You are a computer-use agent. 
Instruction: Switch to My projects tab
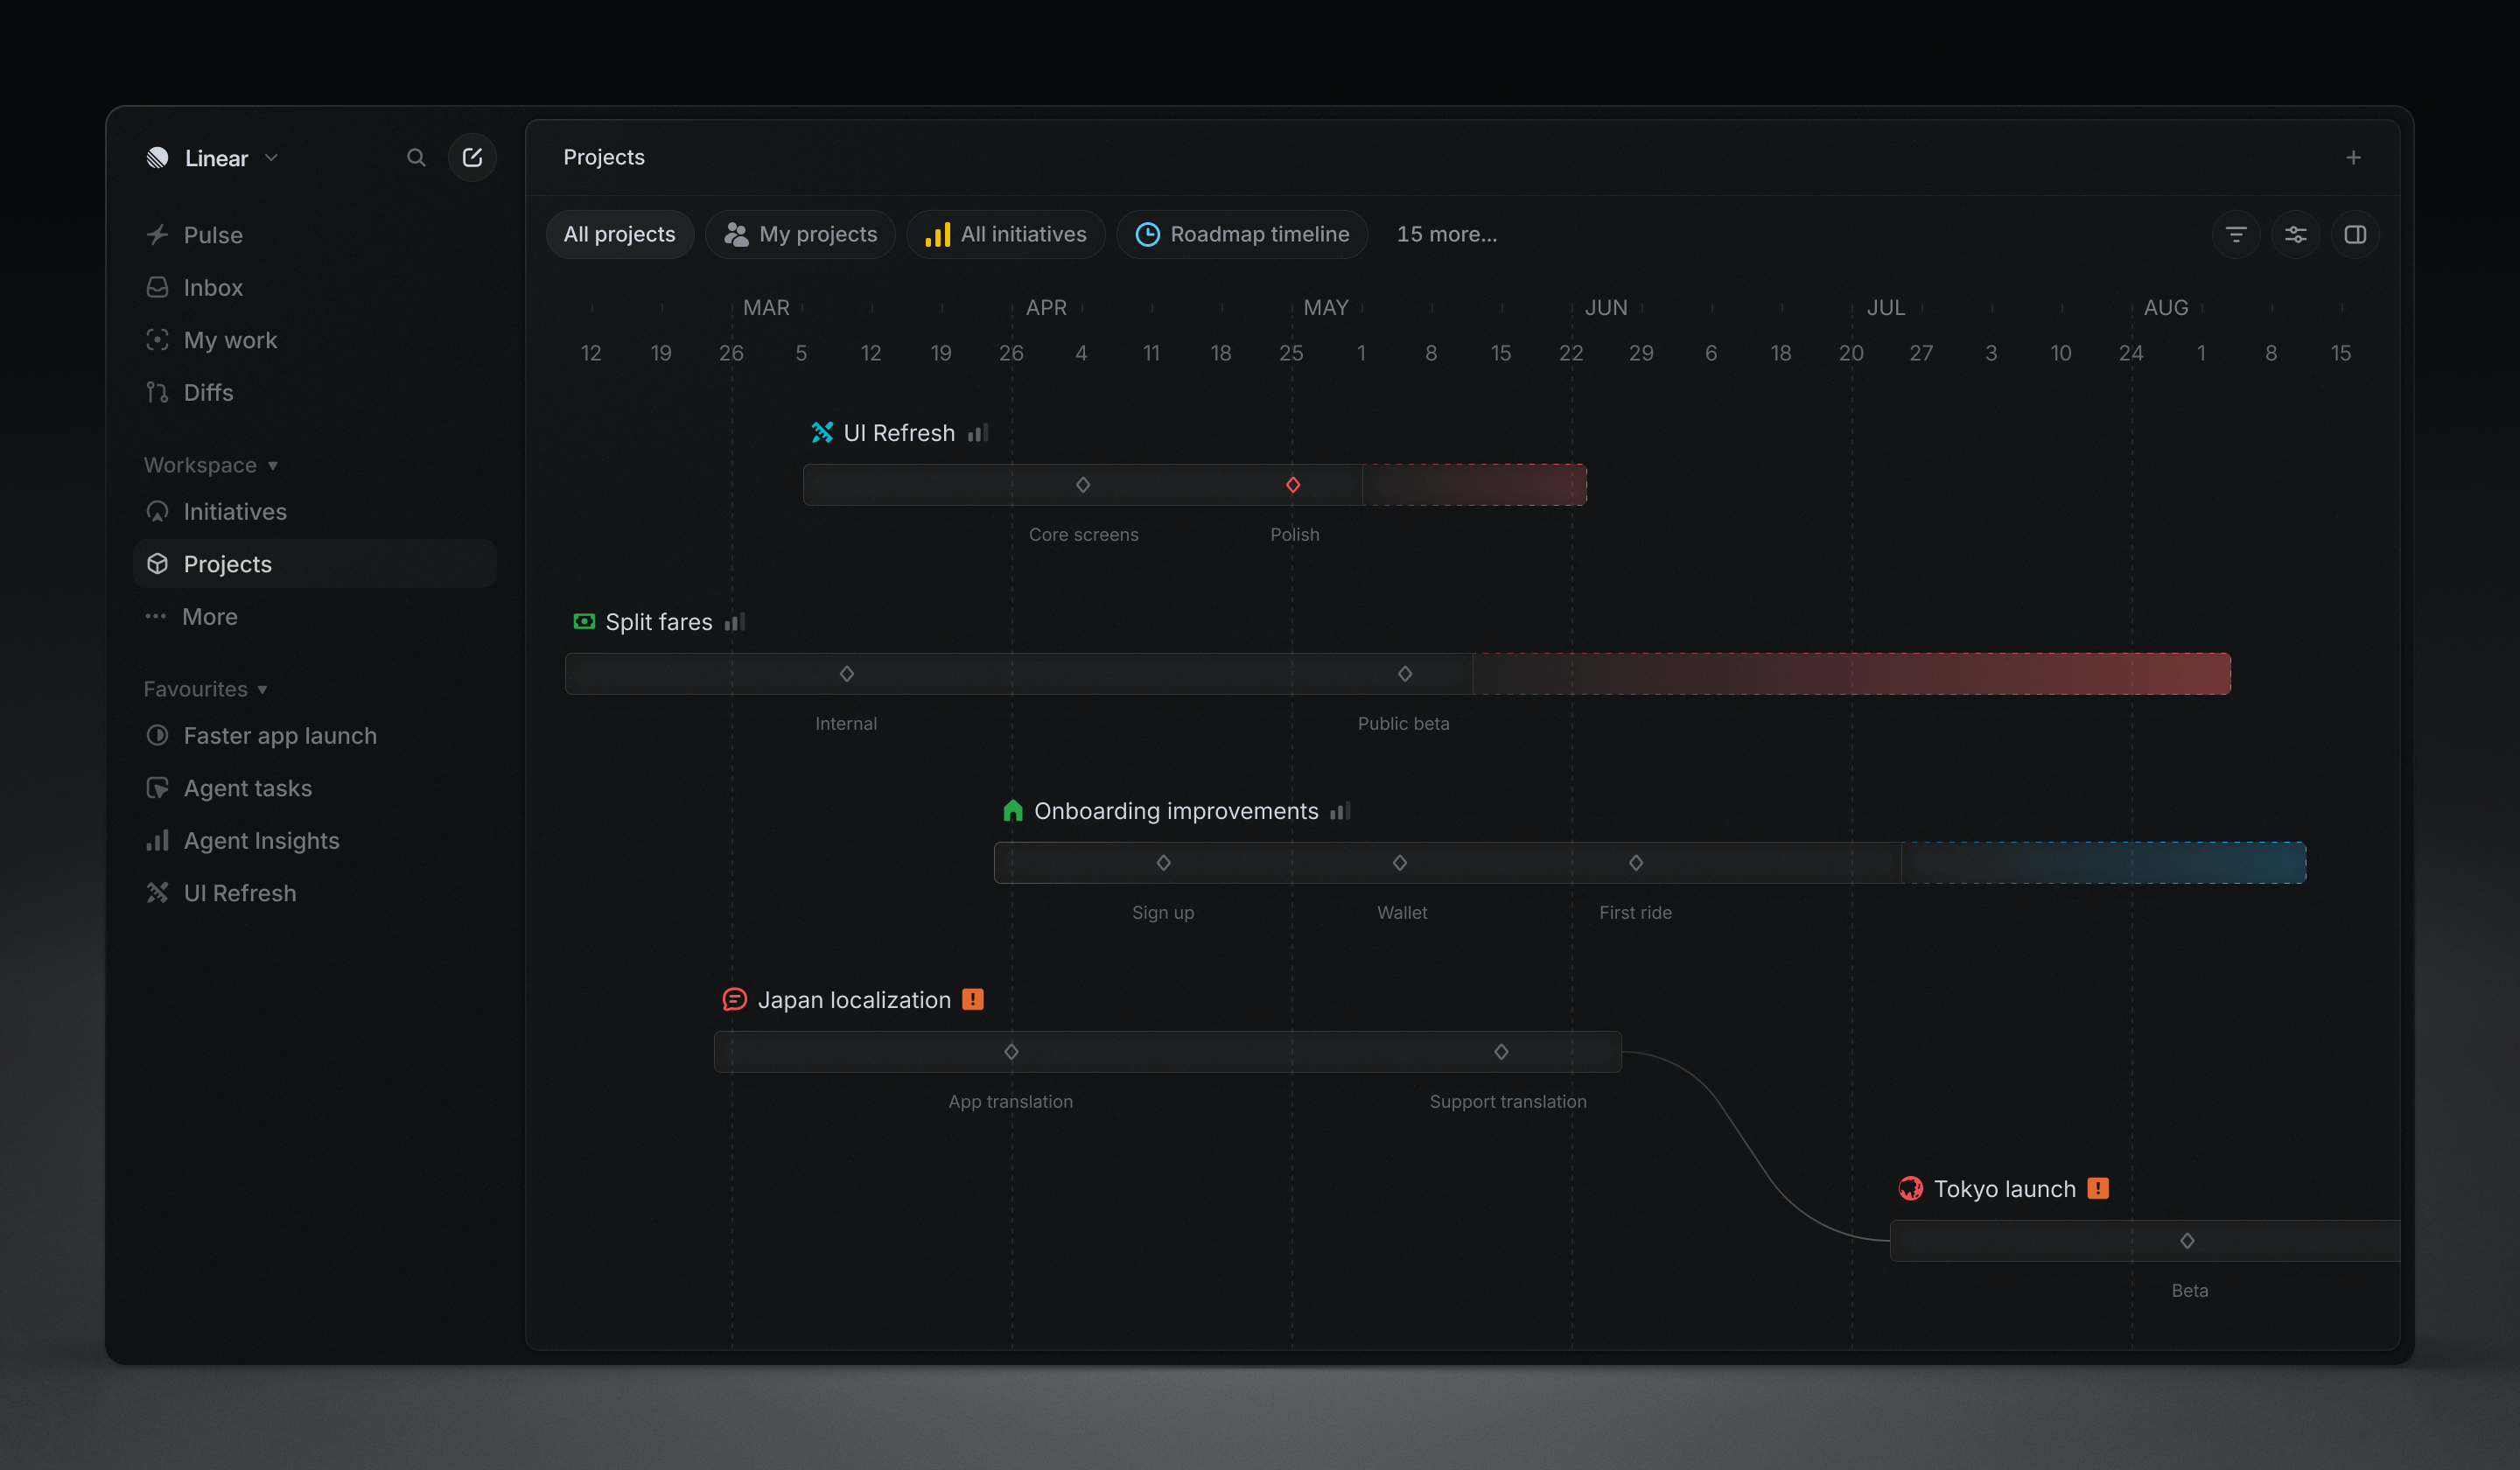[x=800, y=234]
